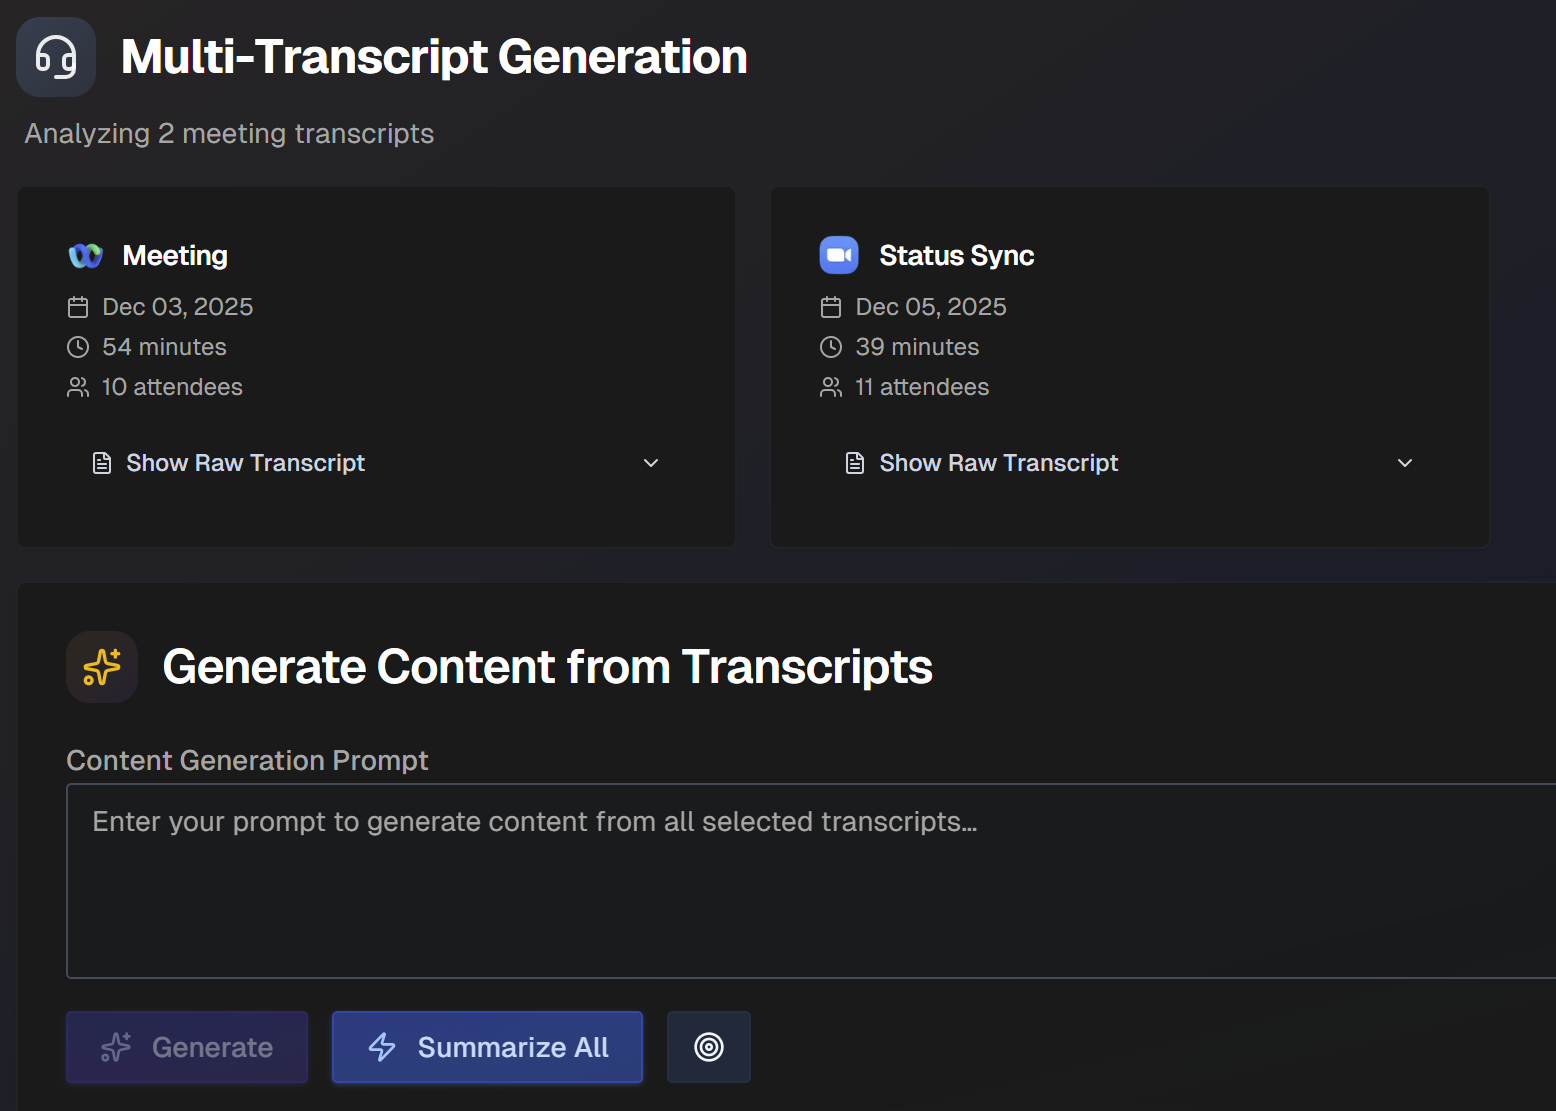Select the attendees icon showing 10 attendees

click(78, 387)
